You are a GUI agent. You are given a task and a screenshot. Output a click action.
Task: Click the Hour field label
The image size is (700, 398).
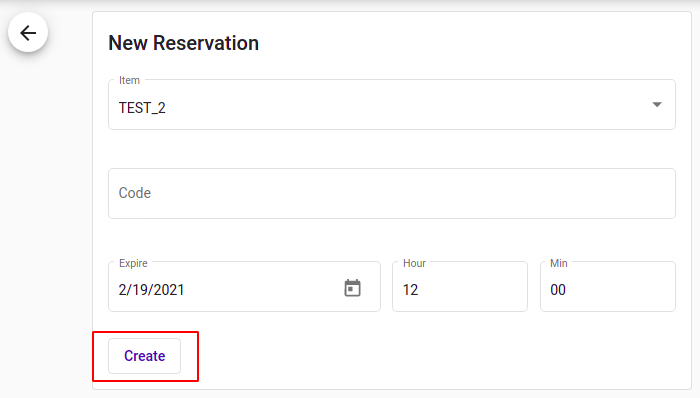pyautogui.click(x=414, y=263)
